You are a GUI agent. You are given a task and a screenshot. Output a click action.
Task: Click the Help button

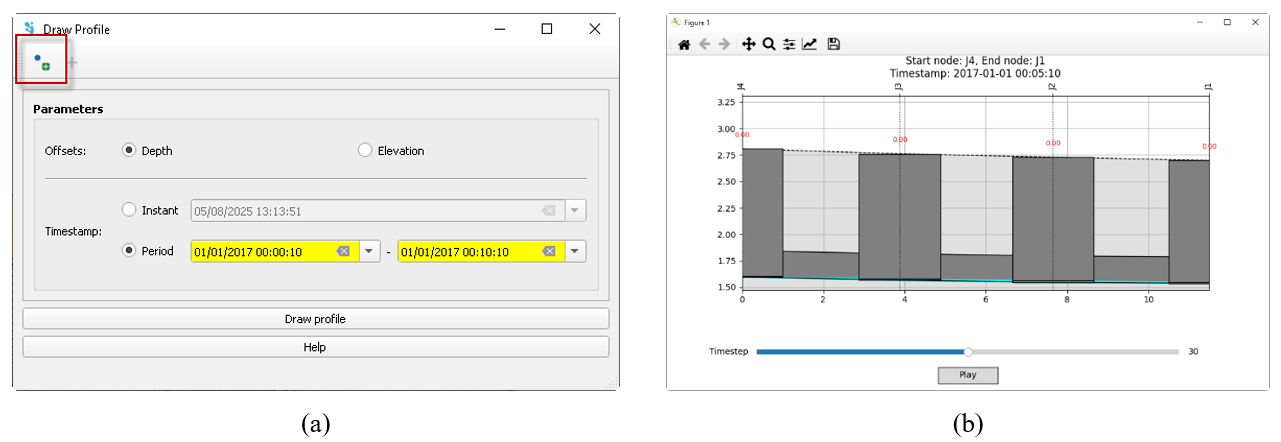click(315, 347)
